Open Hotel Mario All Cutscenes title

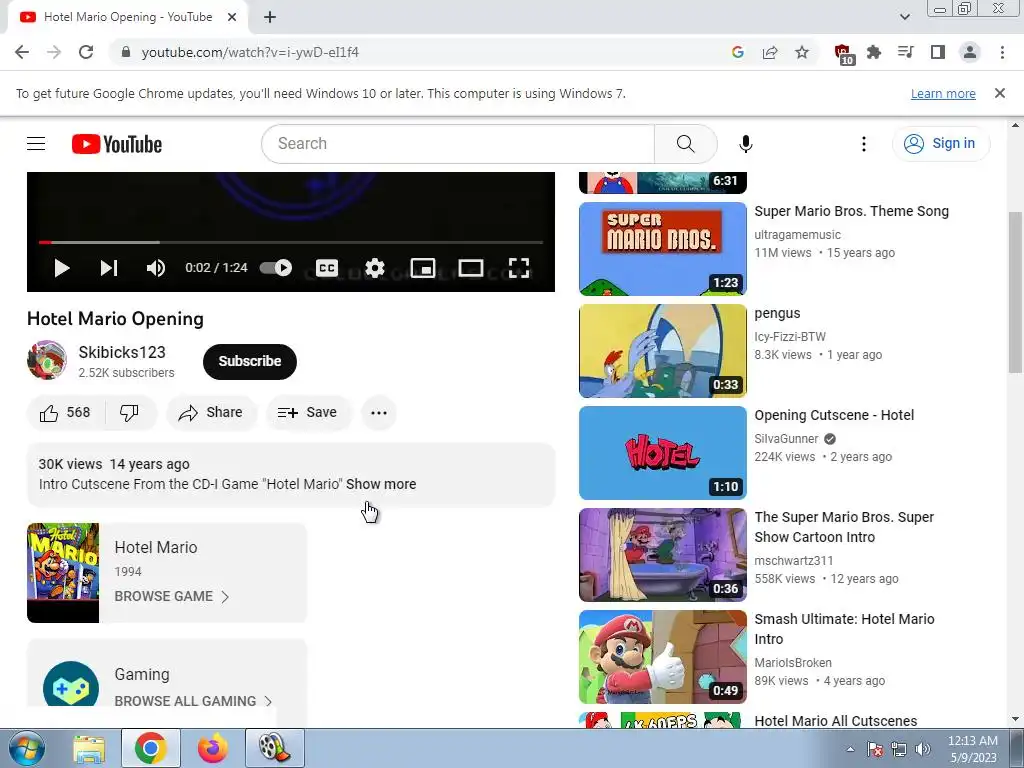tap(835, 721)
